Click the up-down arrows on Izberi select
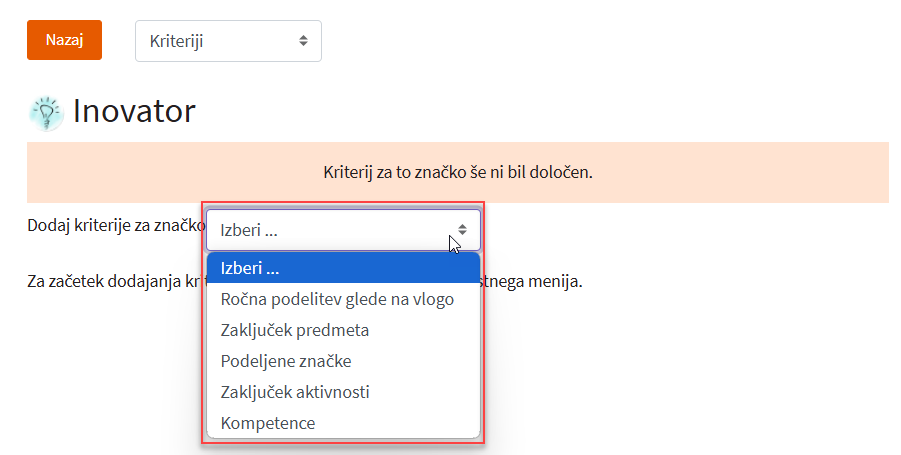This screenshot has width=901, height=455. click(x=462, y=230)
